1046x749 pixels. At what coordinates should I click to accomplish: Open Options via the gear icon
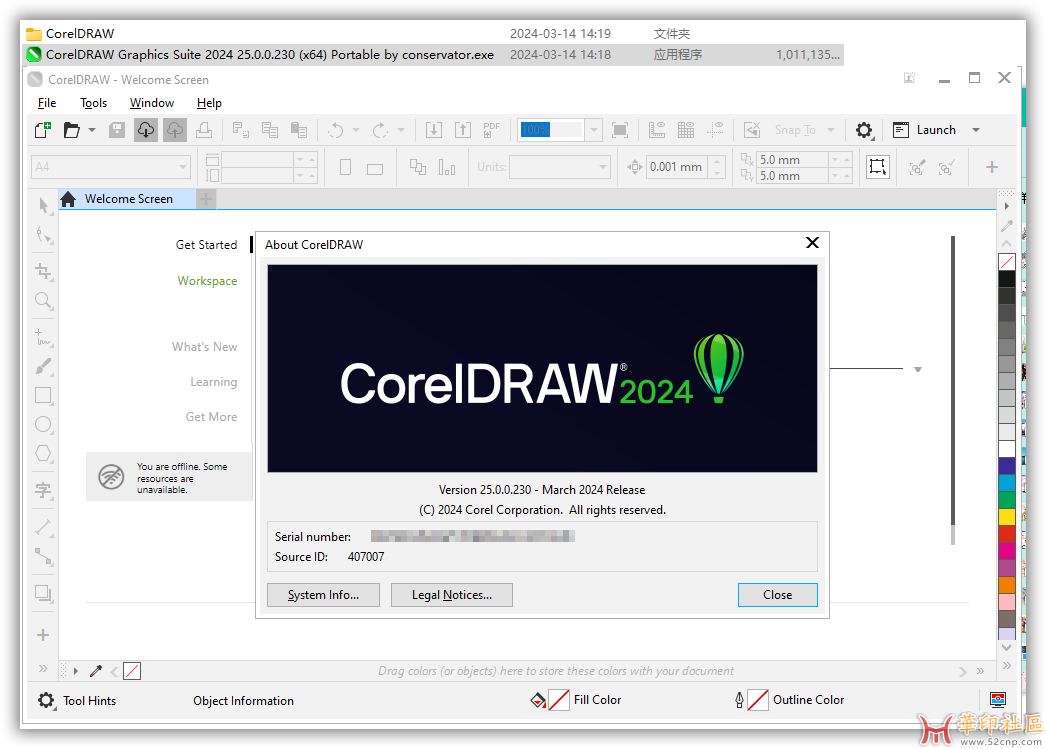point(864,130)
